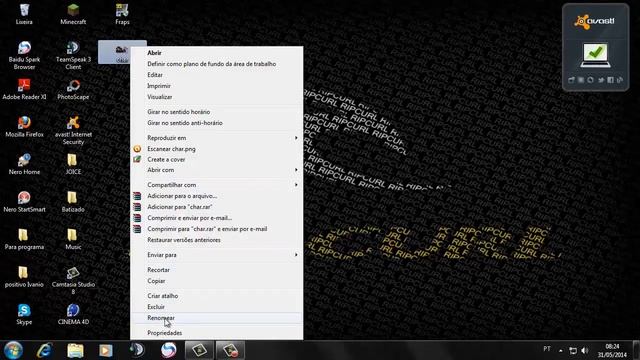Select the avast! Internet Security shortcut
The width and height of the screenshot is (640, 360).
coord(73,130)
